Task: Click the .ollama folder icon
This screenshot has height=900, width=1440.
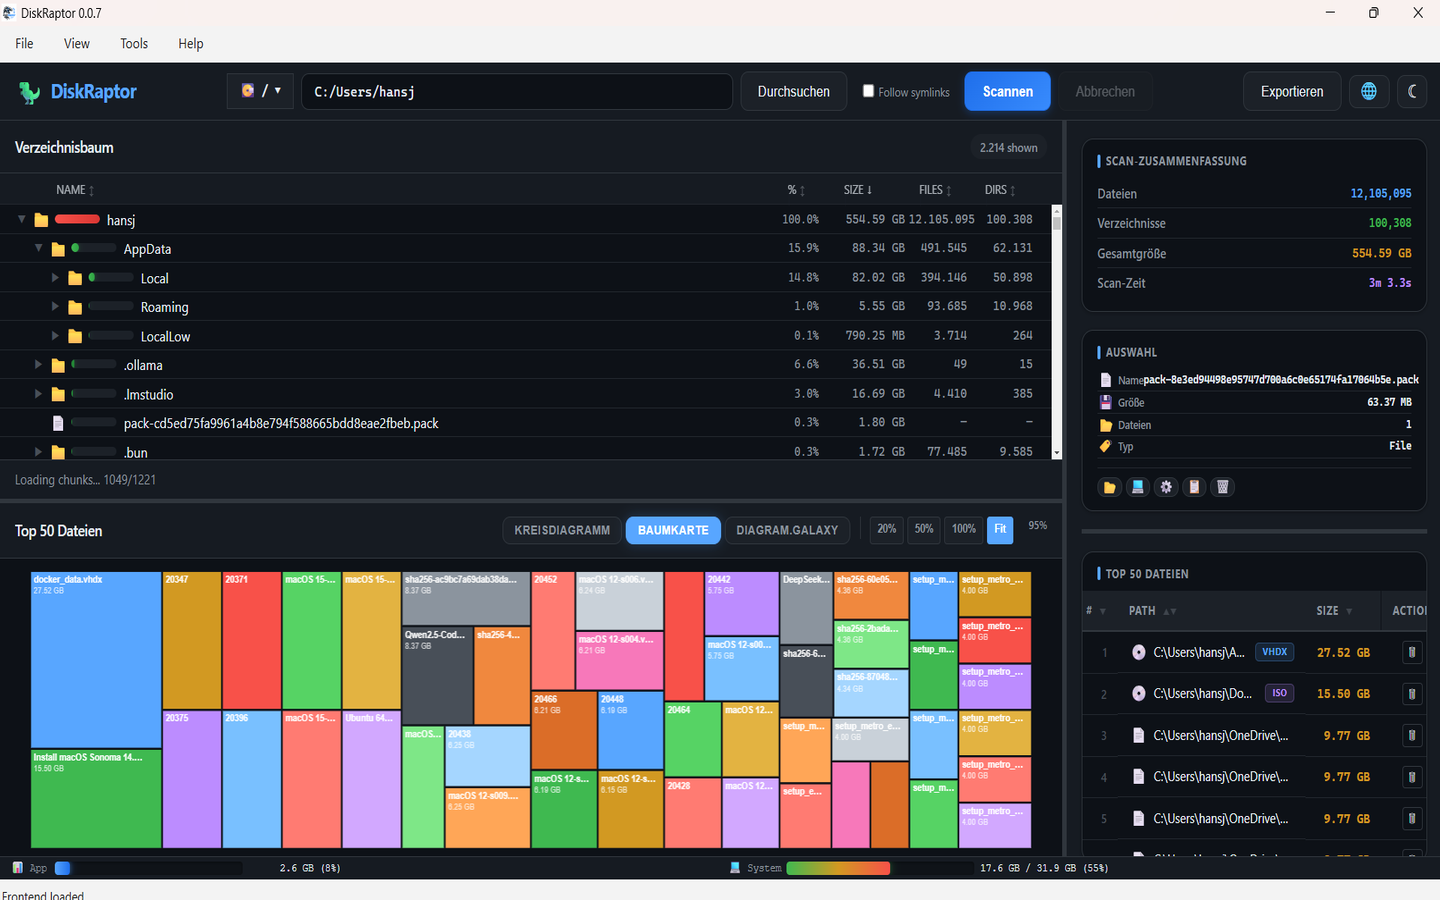Action: pyautogui.click(x=58, y=365)
